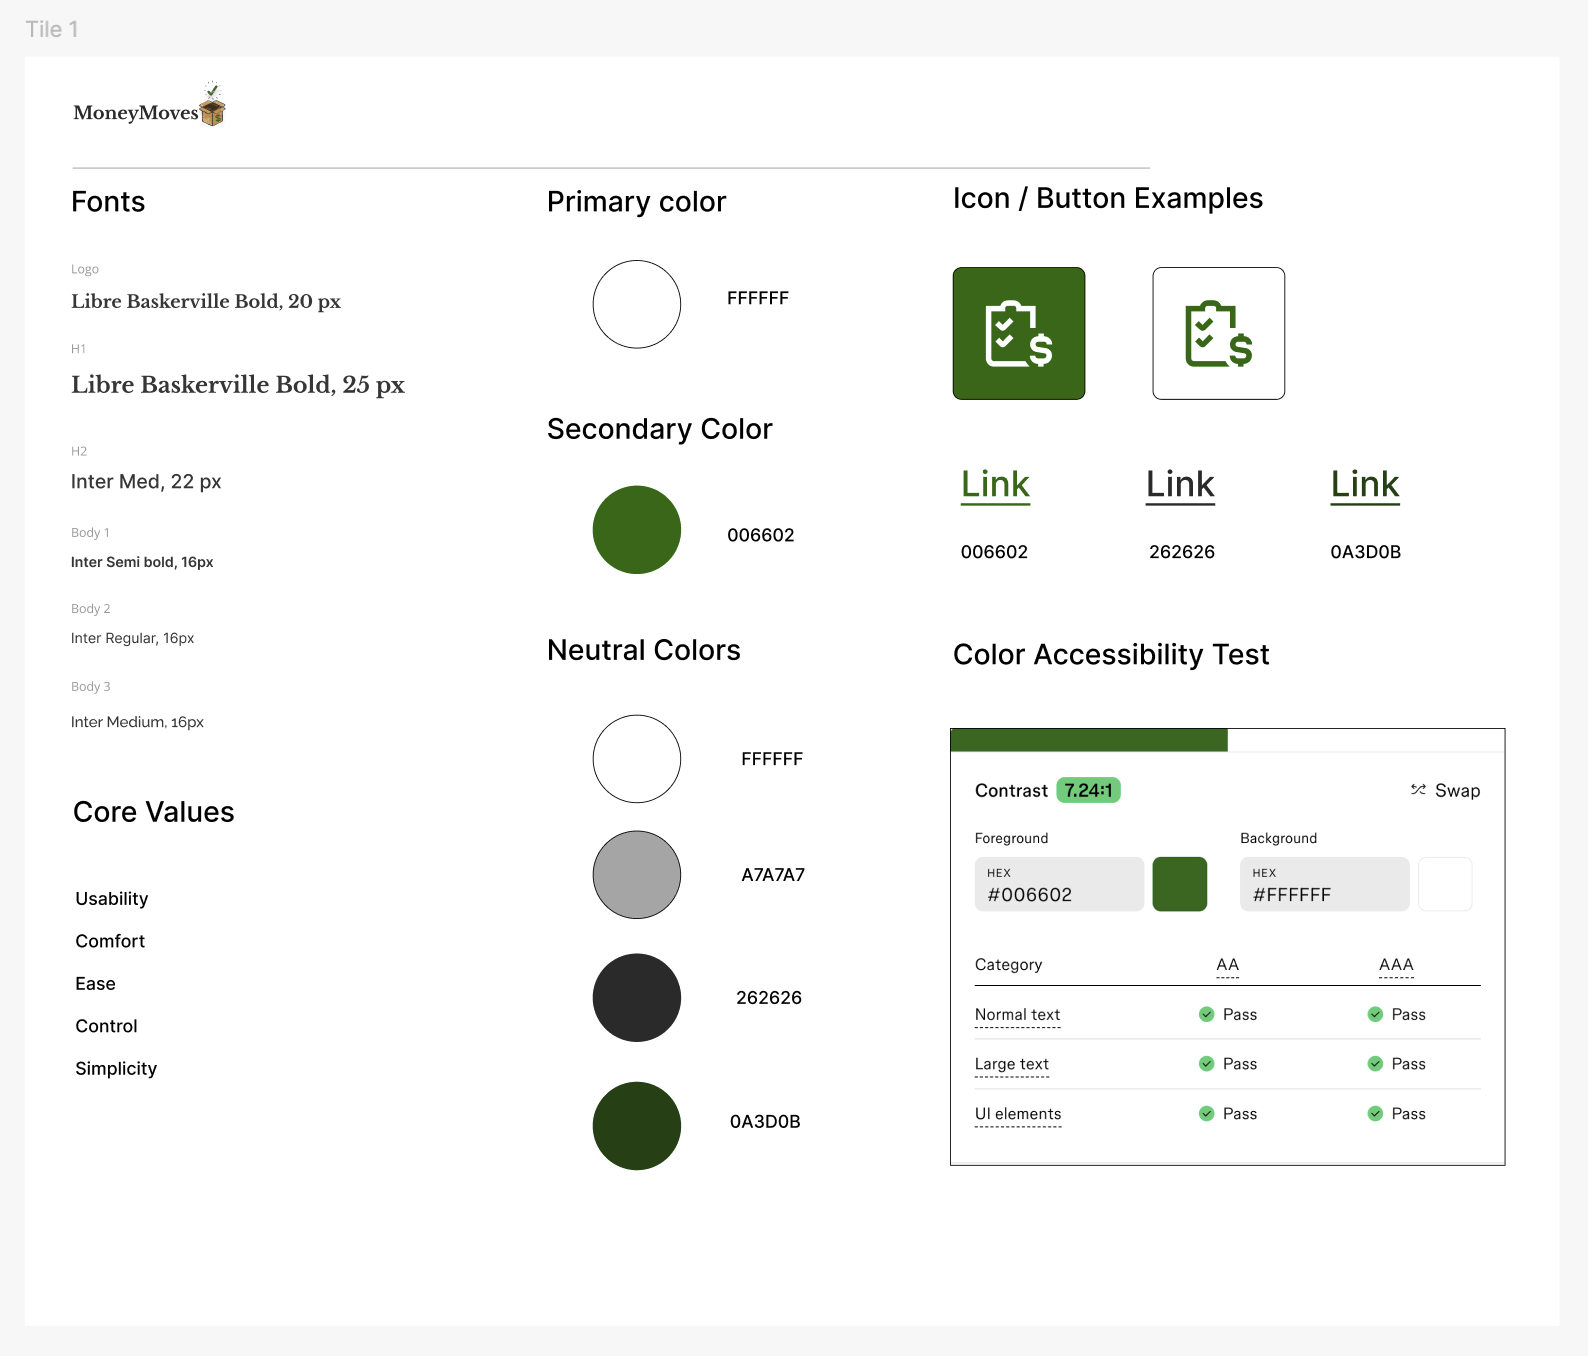The height and width of the screenshot is (1356, 1588).
Task: Click the dark green Link labeled 0A3D0B
Action: point(1365,485)
